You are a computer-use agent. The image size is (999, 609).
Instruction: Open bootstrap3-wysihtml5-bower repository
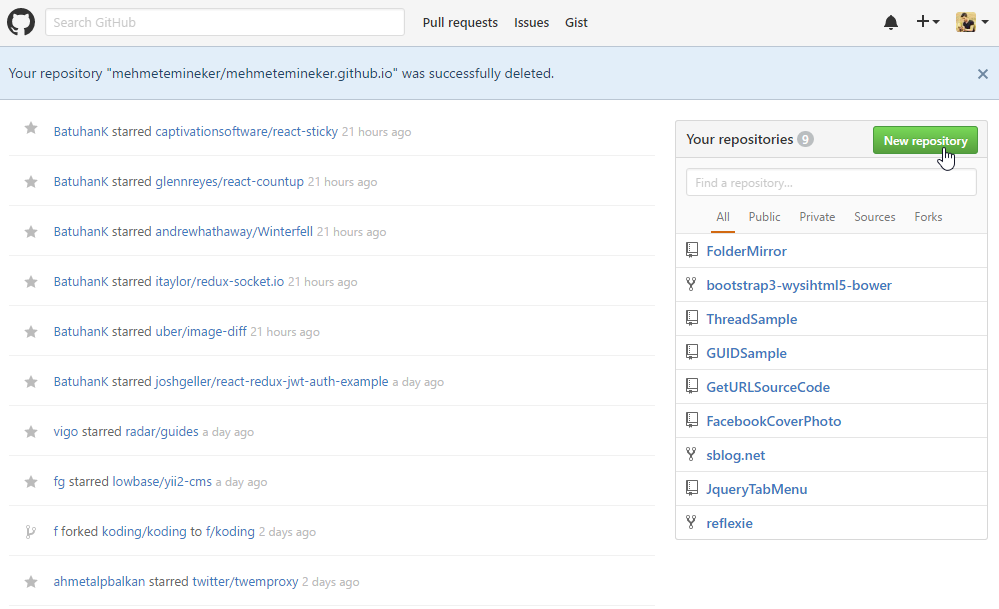tap(799, 285)
